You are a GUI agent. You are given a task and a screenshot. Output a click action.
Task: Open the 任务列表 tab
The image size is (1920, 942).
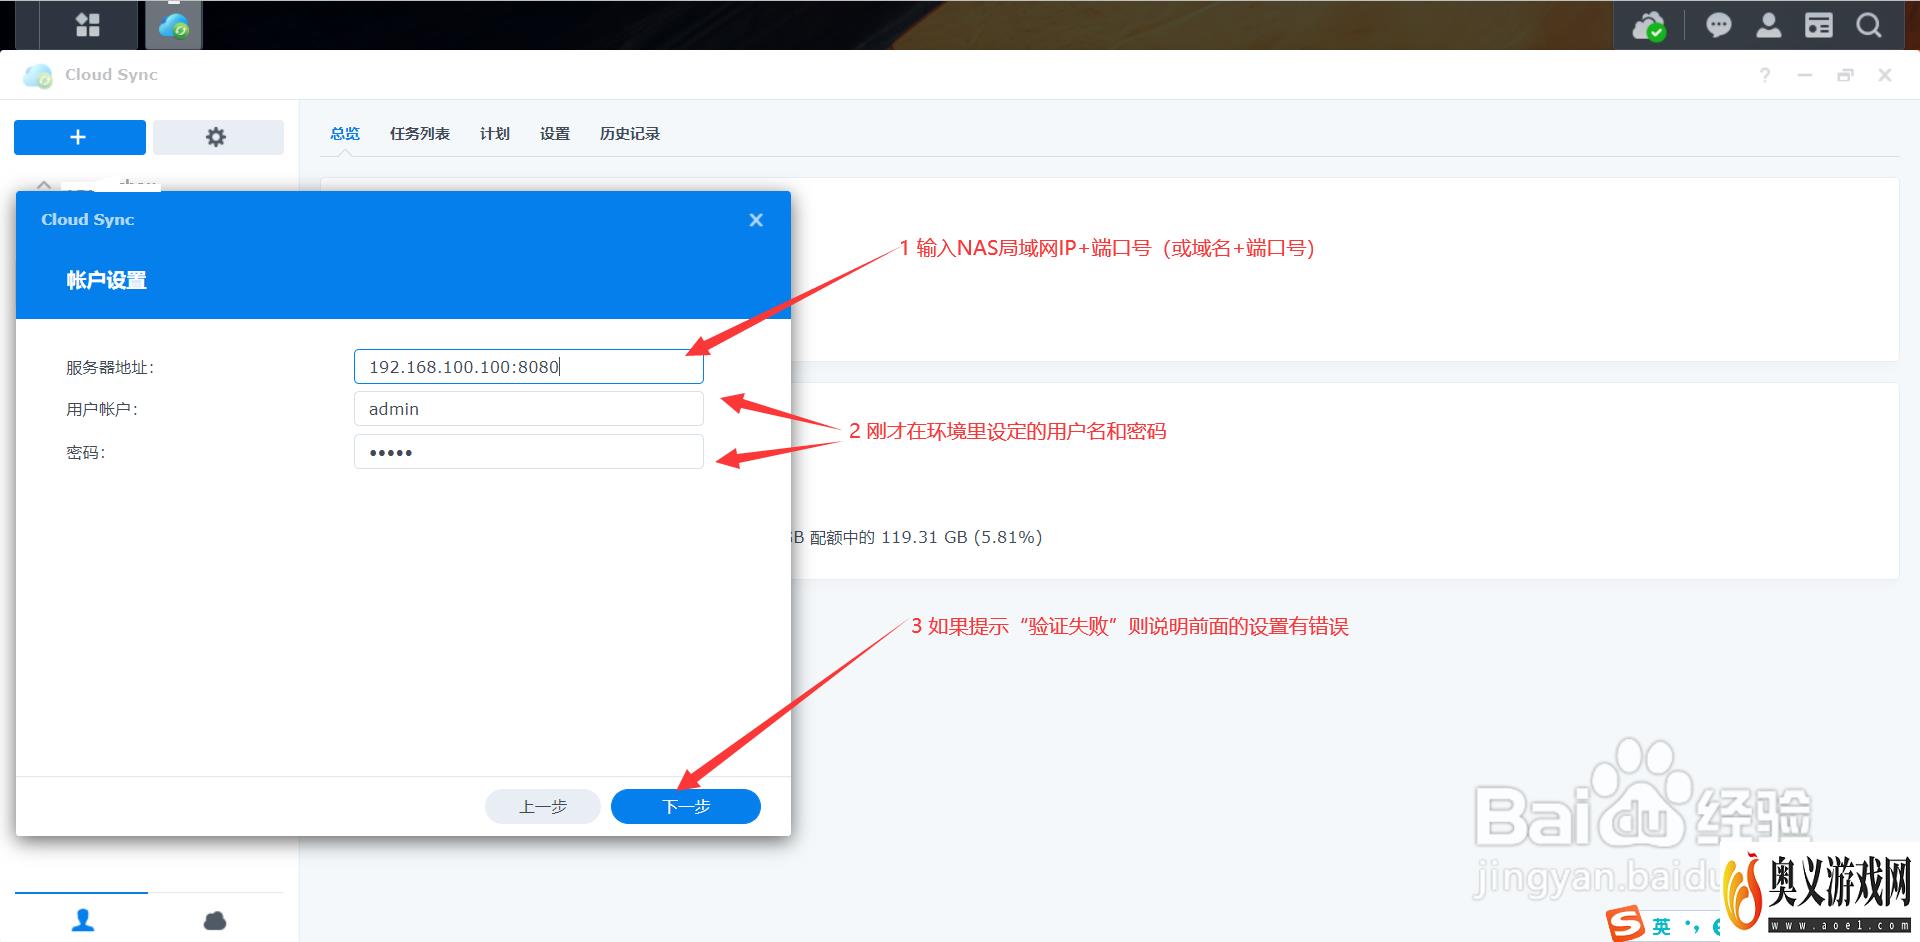click(420, 134)
